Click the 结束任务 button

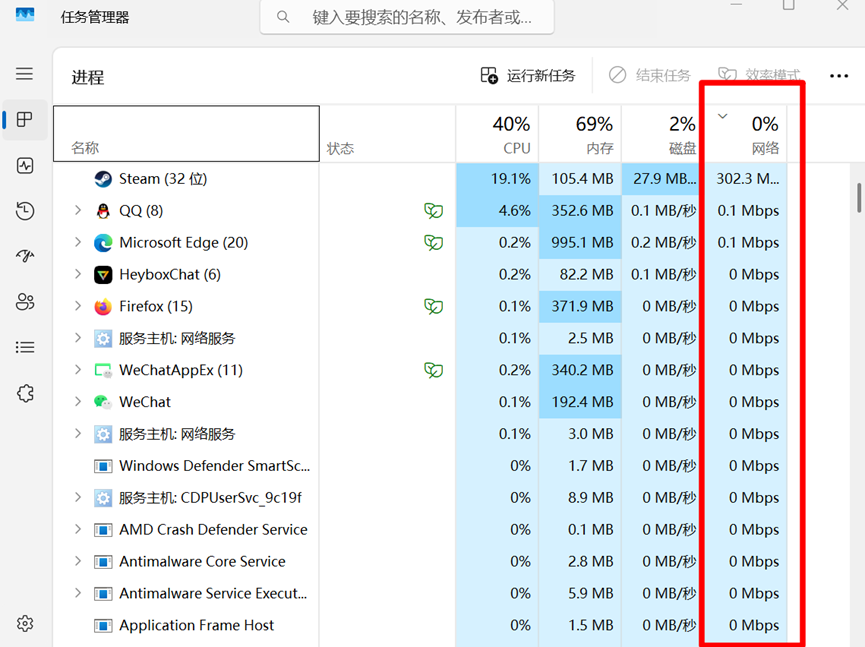pyautogui.click(x=649, y=75)
